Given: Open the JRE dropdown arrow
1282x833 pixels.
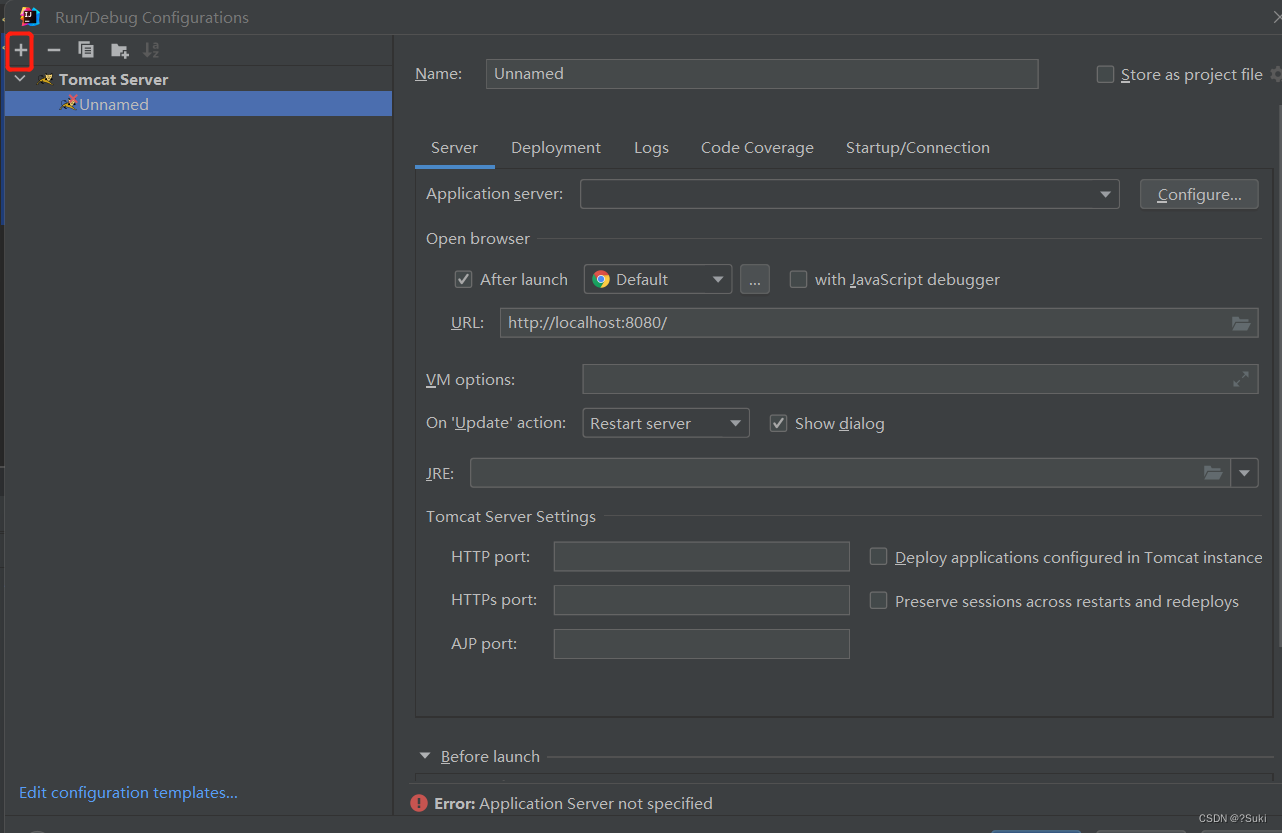Looking at the screenshot, I should click(x=1245, y=473).
